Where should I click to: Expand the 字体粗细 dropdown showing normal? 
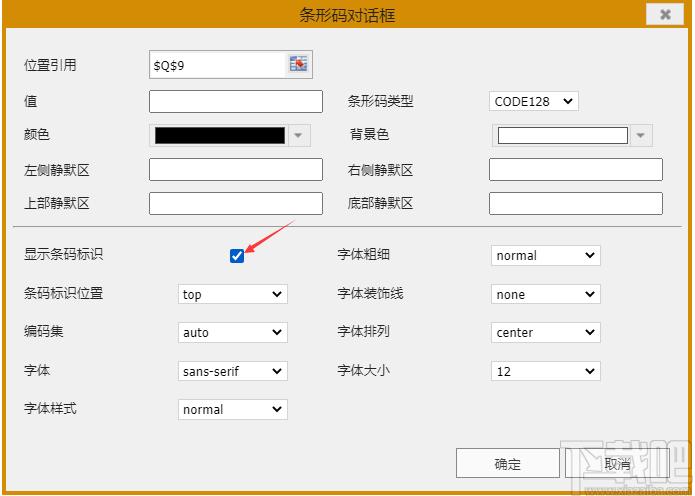click(546, 255)
